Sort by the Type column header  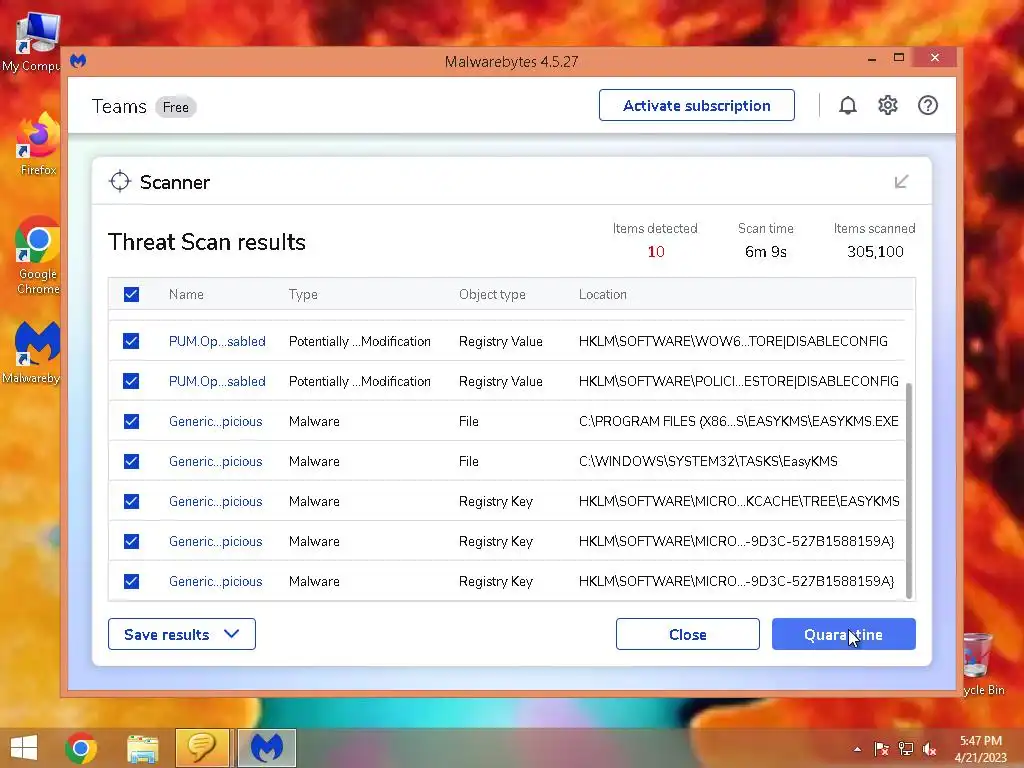[x=303, y=295]
